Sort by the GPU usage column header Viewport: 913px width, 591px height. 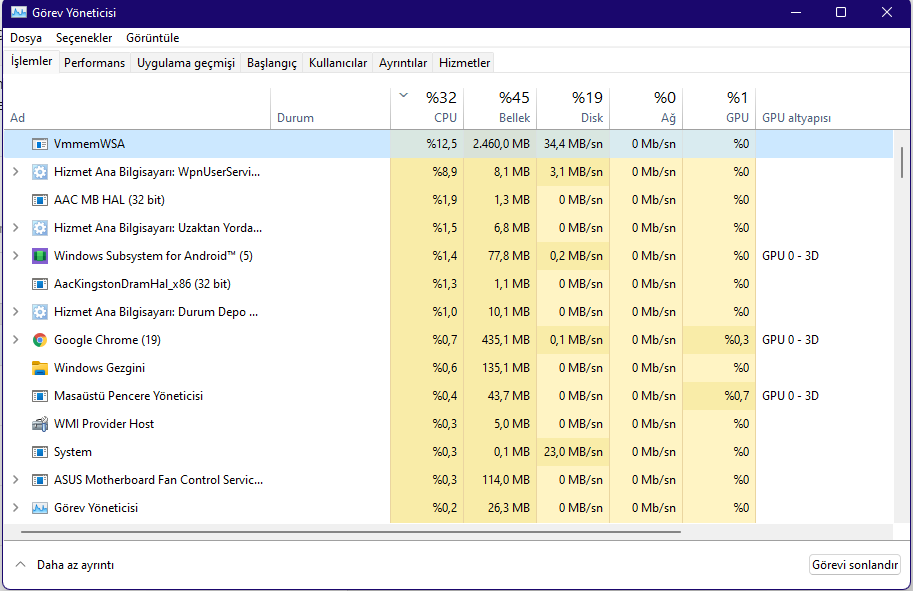click(x=719, y=108)
